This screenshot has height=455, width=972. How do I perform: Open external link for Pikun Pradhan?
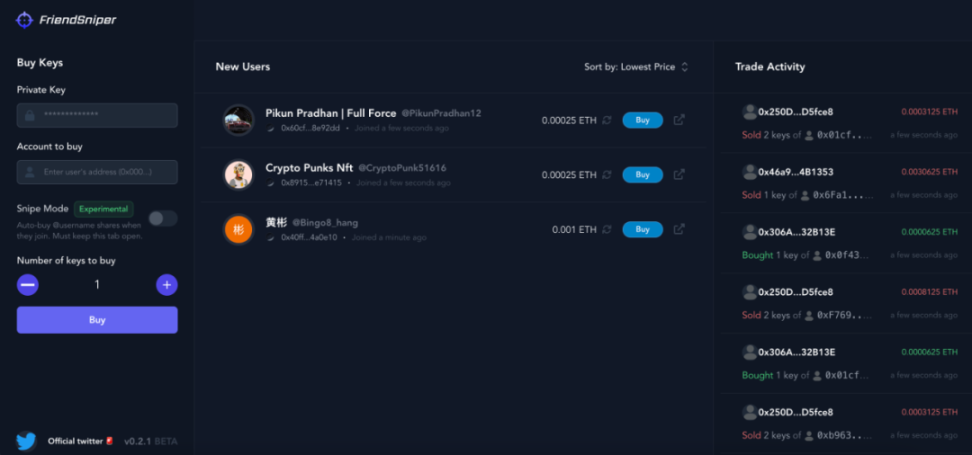[x=679, y=120]
